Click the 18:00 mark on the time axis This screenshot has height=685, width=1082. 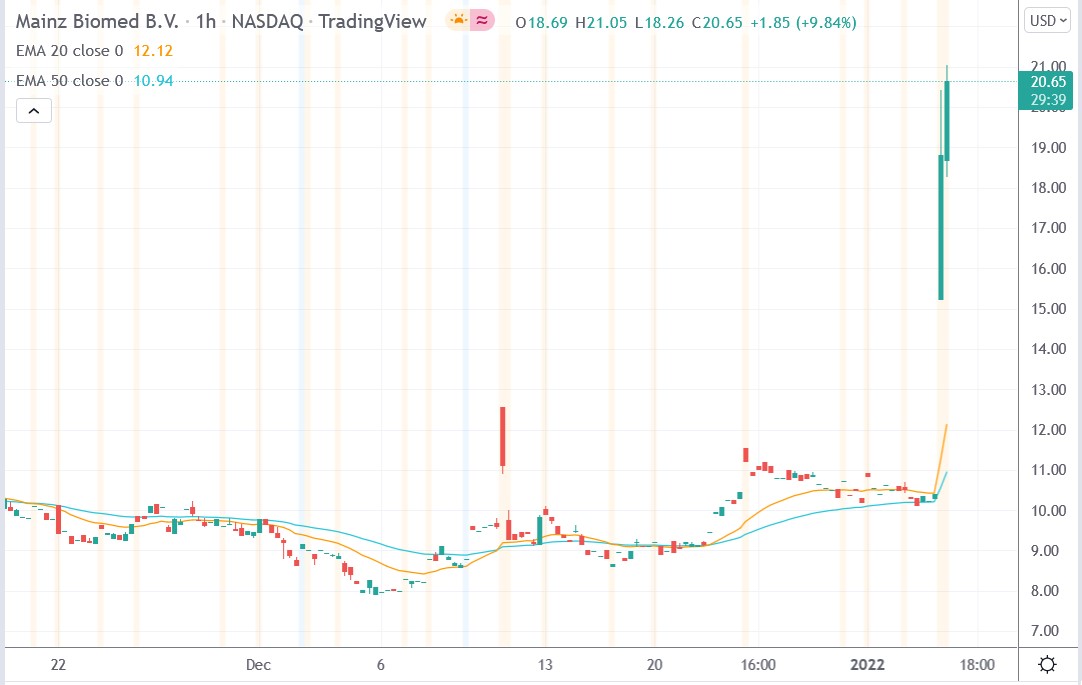pos(977,664)
